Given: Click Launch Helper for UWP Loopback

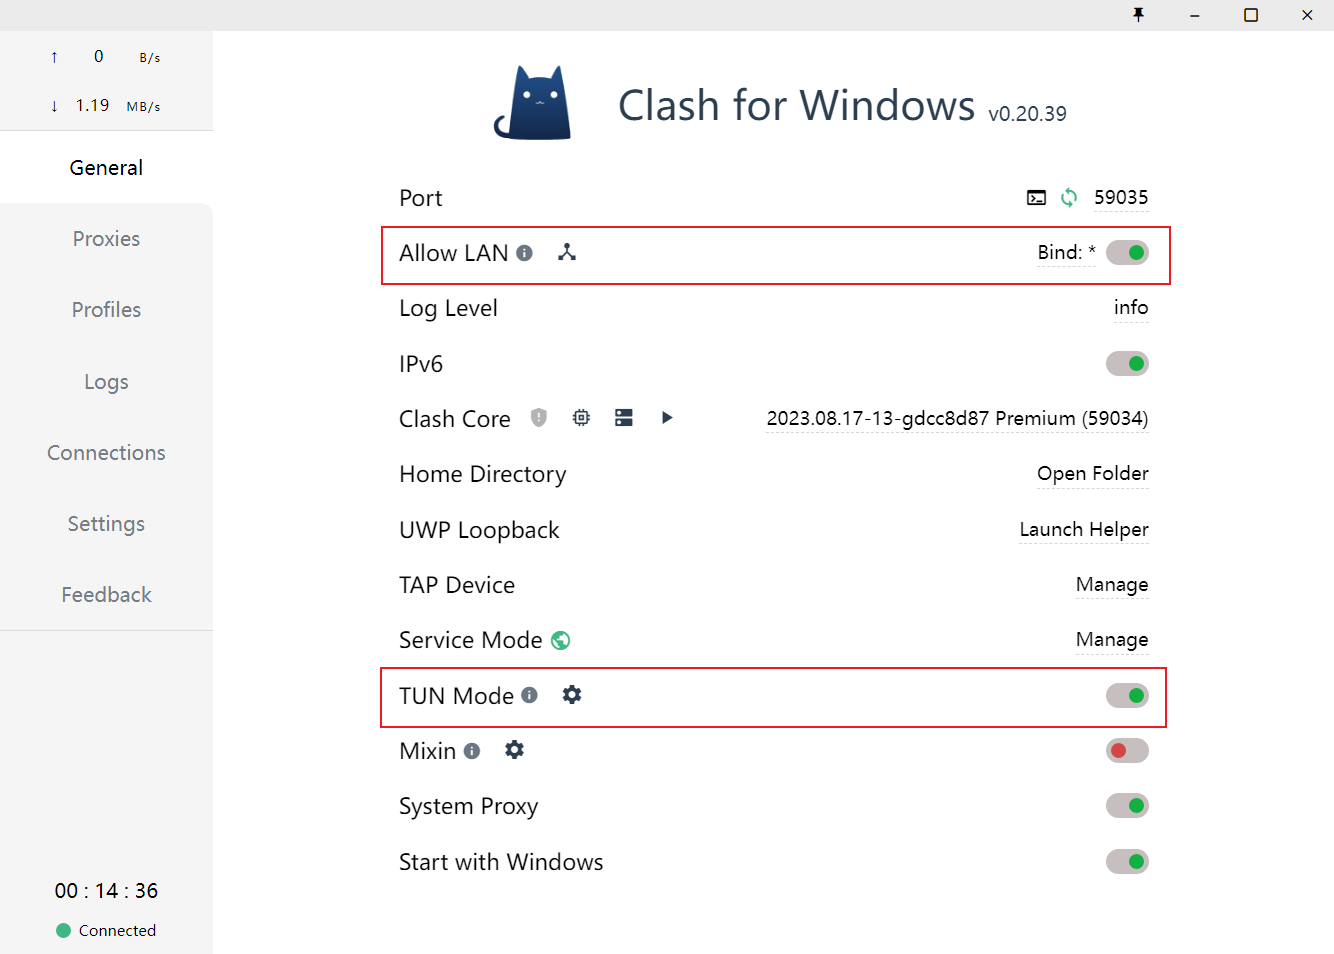Looking at the screenshot, I should (1084, 530).
